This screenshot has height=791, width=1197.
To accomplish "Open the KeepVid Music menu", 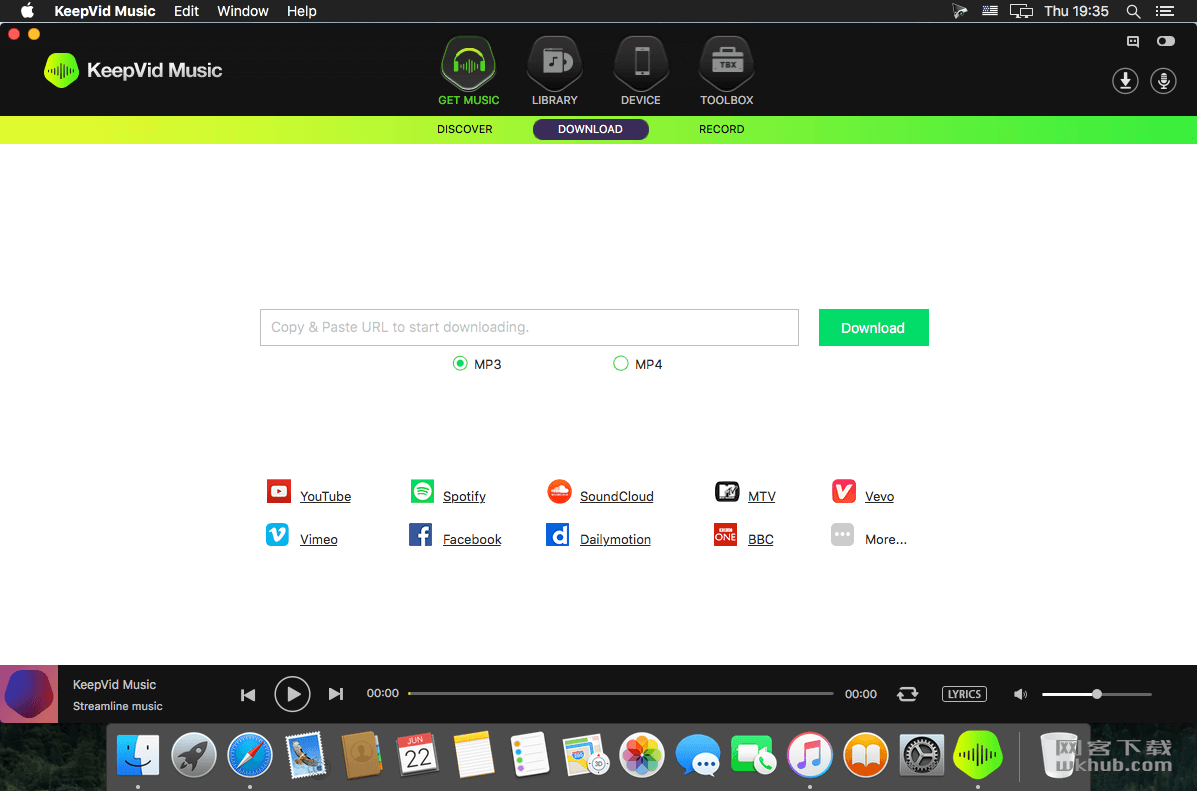I will click(x=105, y=11).
